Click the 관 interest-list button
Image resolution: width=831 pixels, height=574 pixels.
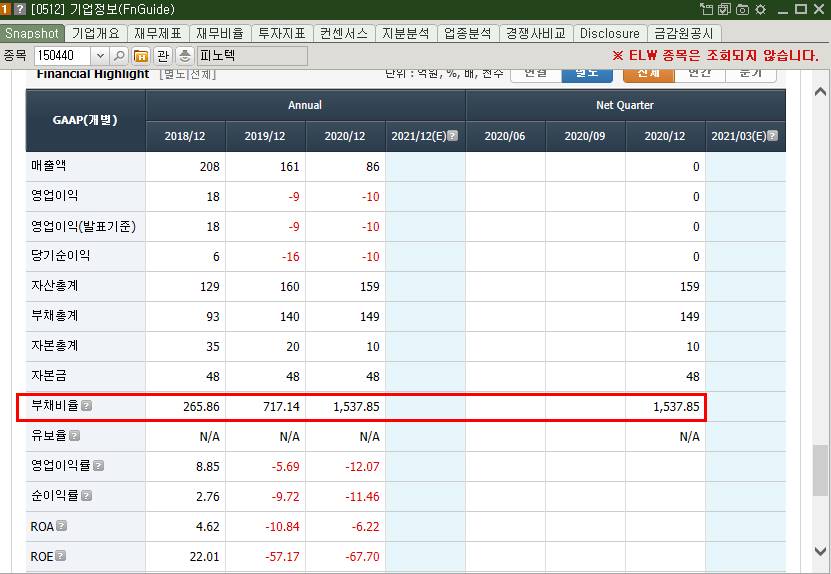click(163, 56)
